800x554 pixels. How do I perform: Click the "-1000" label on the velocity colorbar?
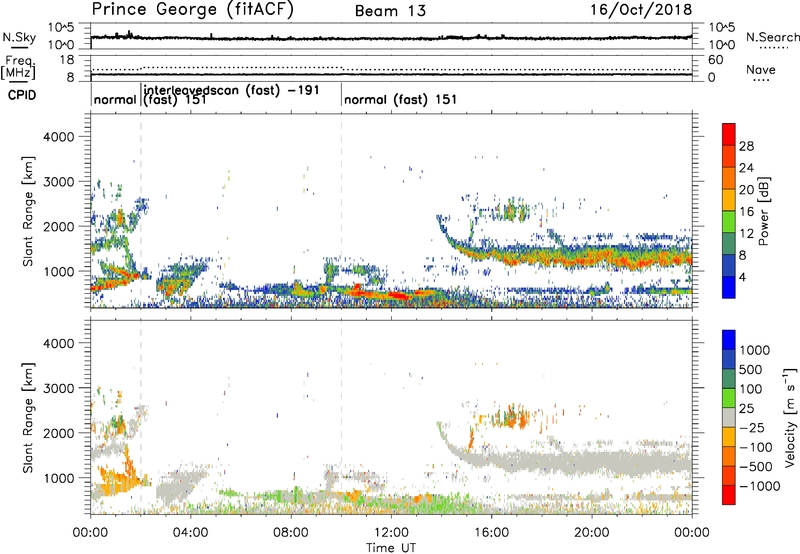(x=760, y=486)
